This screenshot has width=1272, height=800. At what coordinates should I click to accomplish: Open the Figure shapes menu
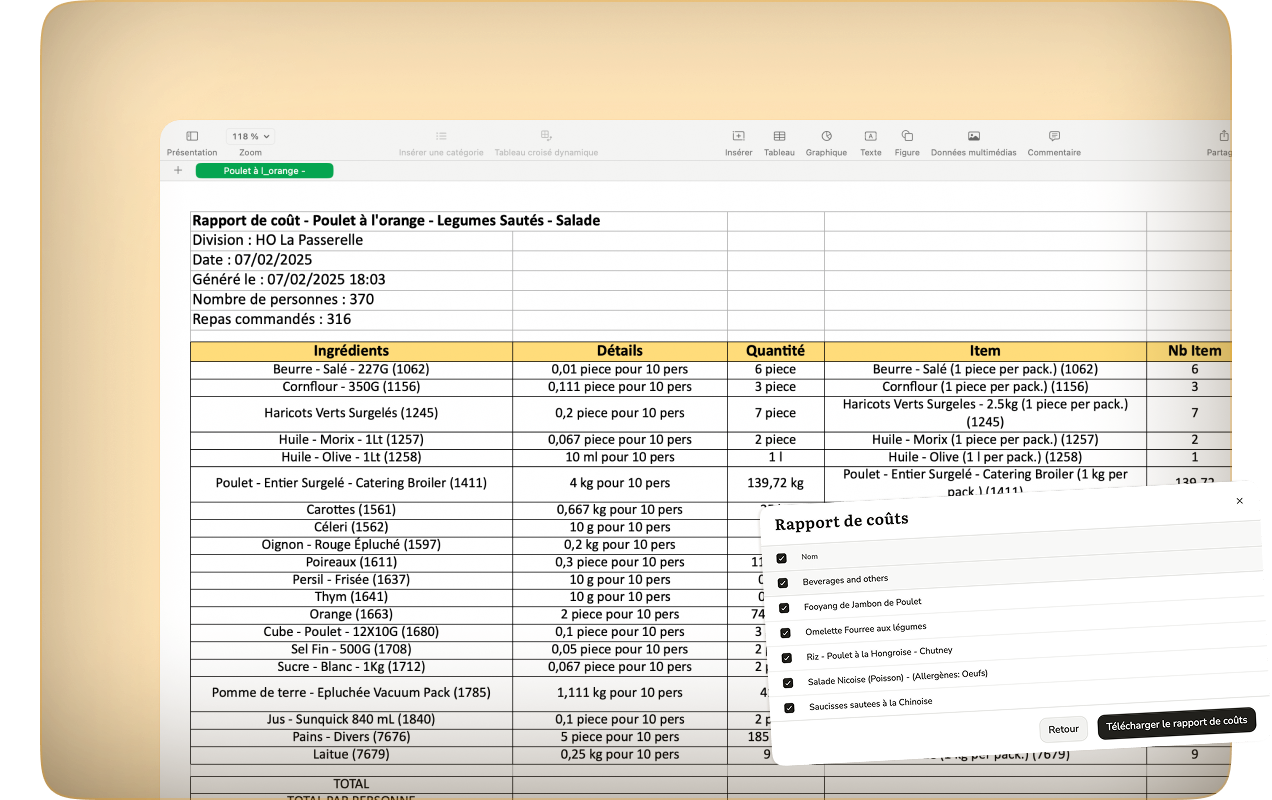[x=907, y=136]
